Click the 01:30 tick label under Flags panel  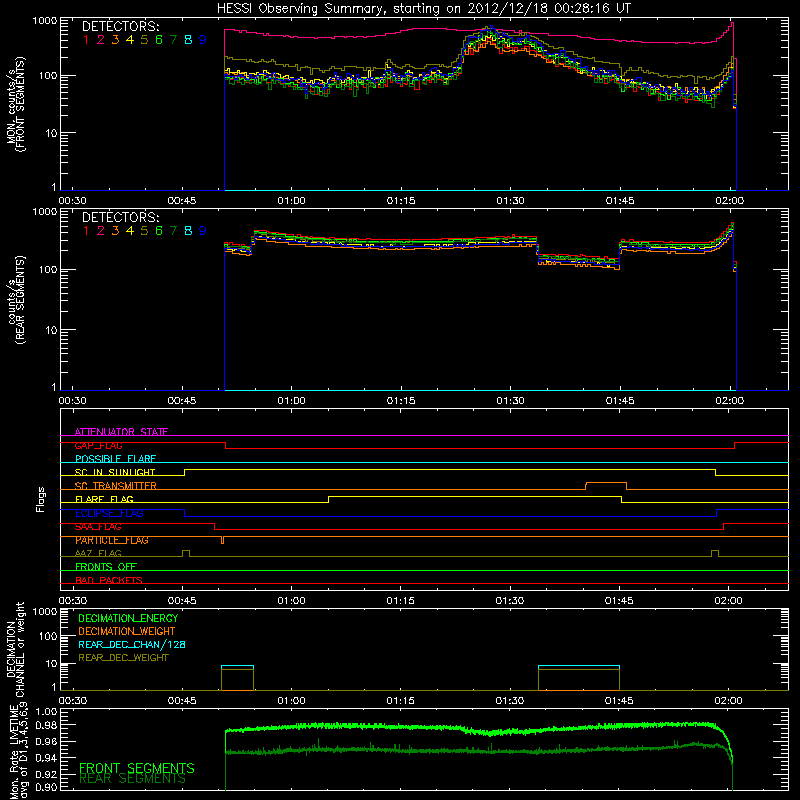(510, 601)
